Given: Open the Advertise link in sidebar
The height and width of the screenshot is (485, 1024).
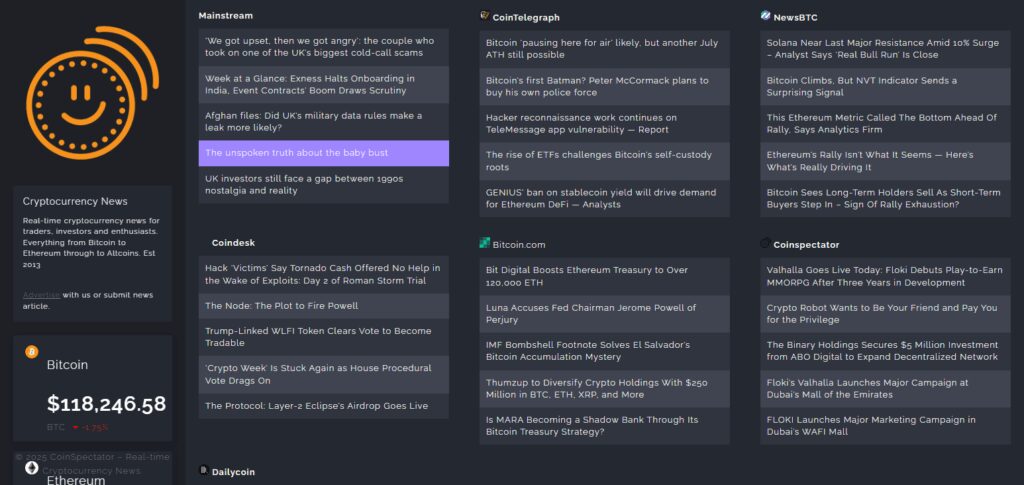Looking at the screenshot, I should [41, 295].
